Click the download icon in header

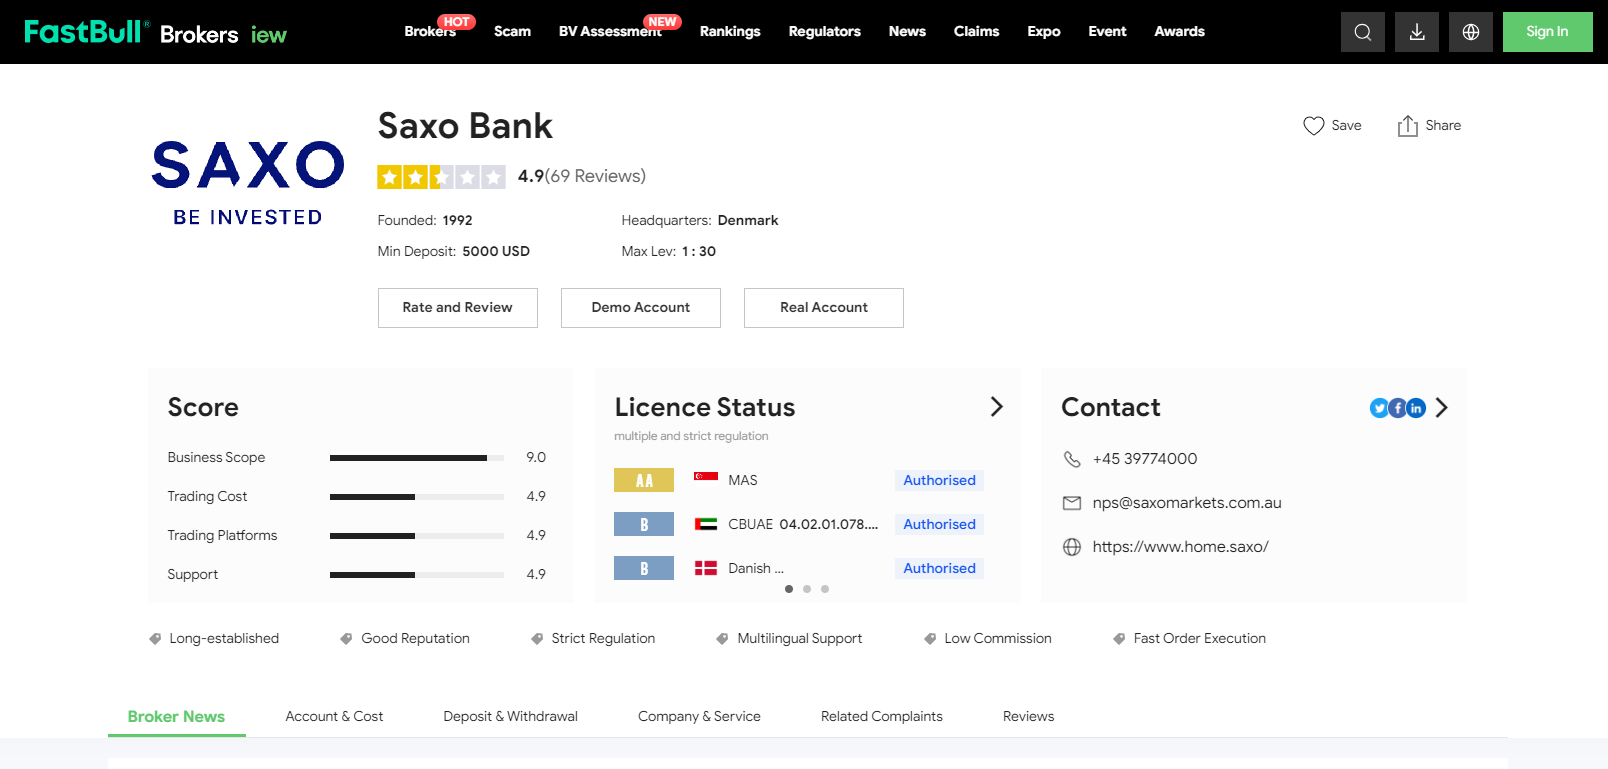1416,32
